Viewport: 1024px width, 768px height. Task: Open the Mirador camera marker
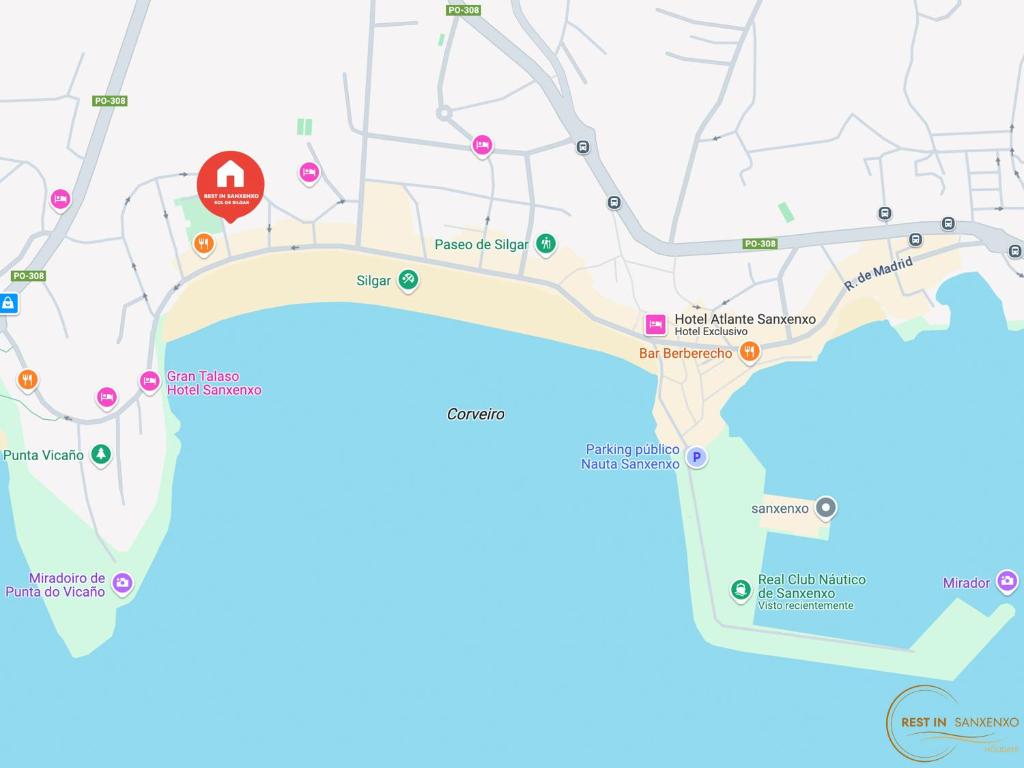pos(1007,581)
